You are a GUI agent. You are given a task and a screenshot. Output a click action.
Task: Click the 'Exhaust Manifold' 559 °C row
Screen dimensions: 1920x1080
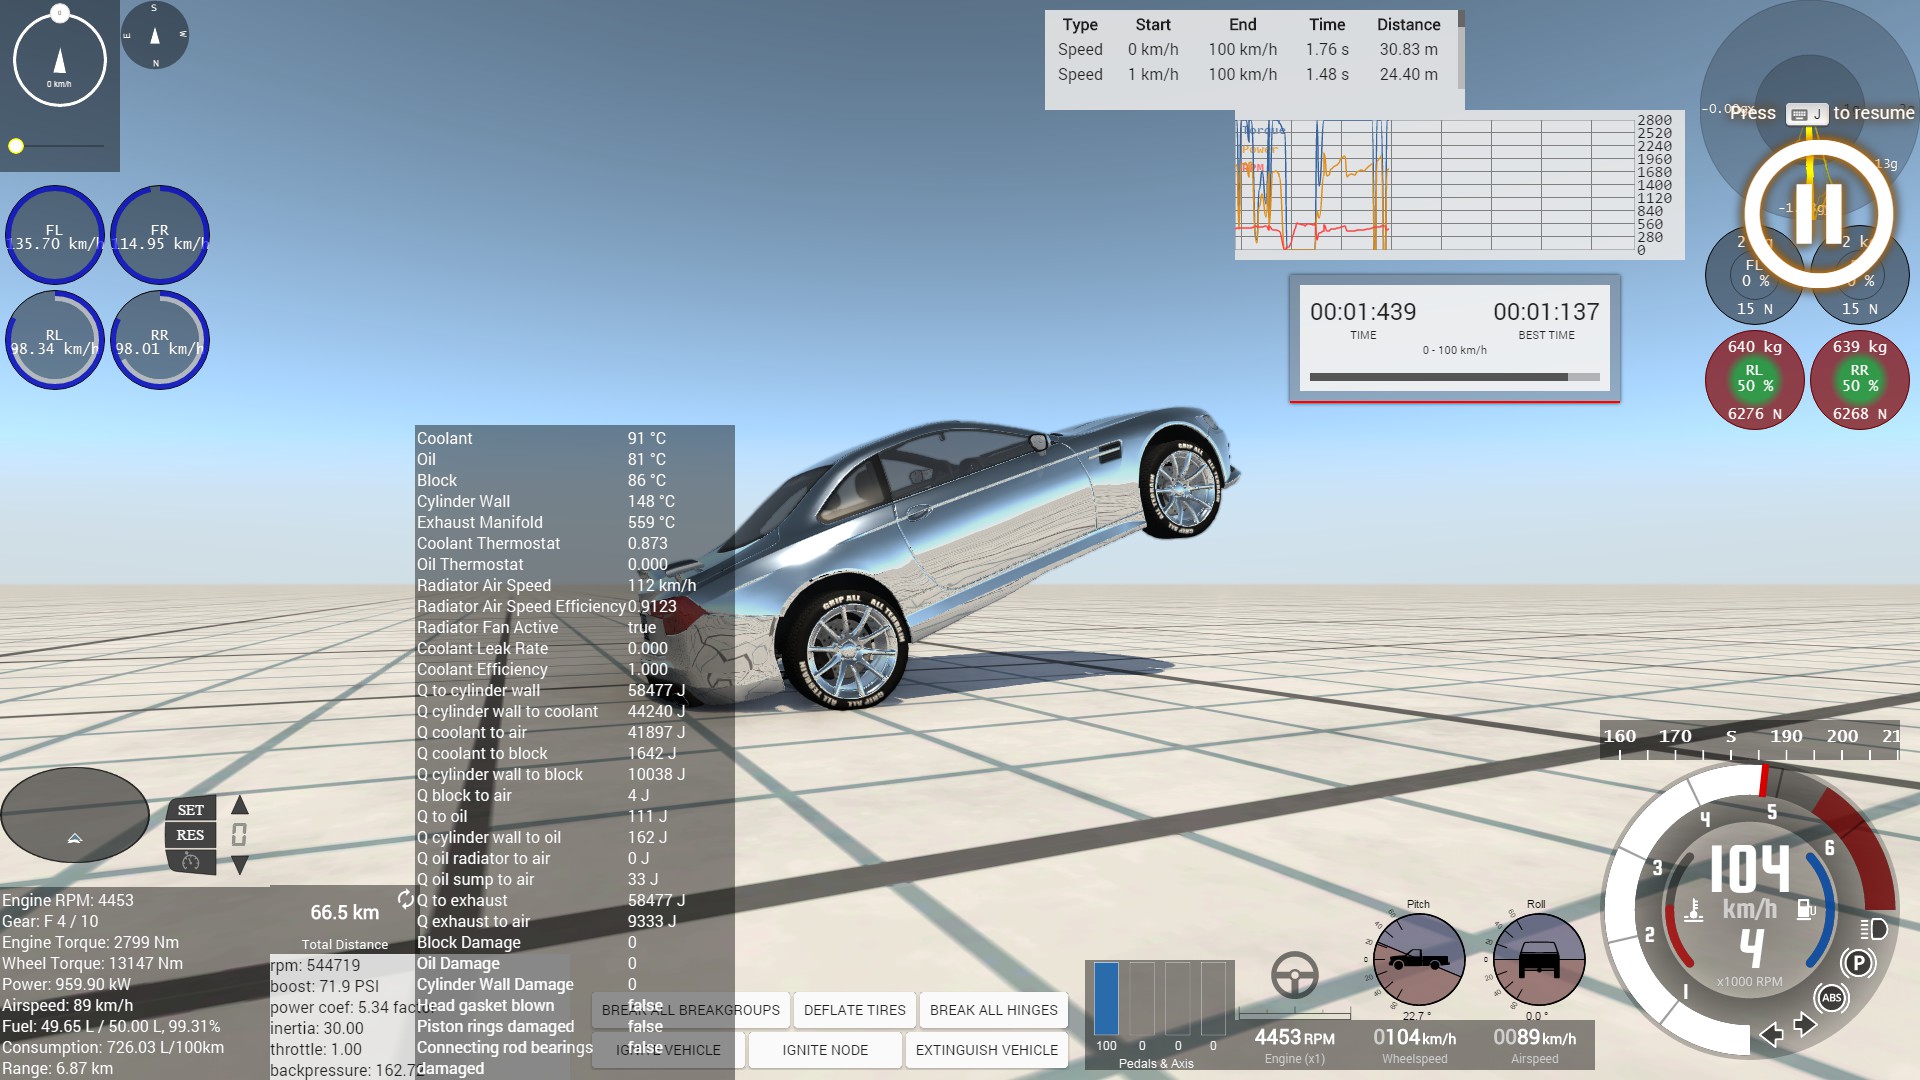coord(575,522)
